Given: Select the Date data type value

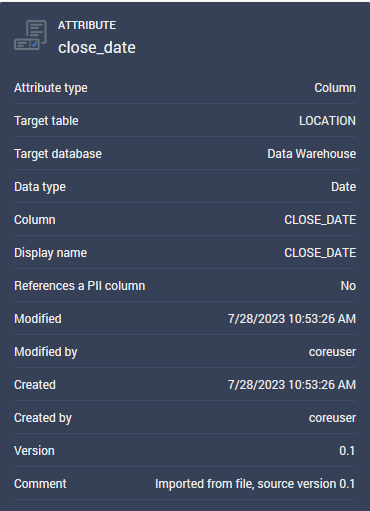Looking at the screenshot, I should pos(343,187).
